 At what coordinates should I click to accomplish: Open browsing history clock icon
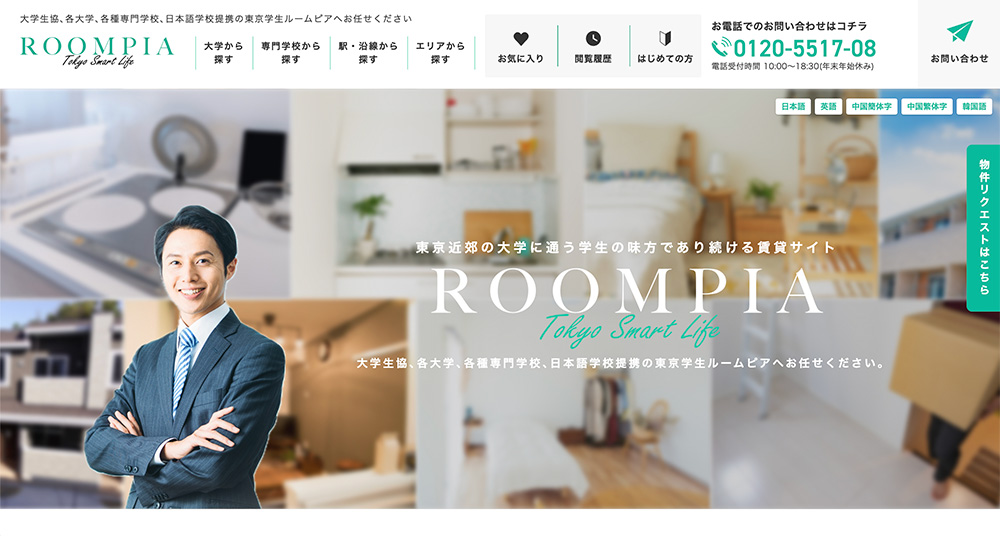coord(593,38)
